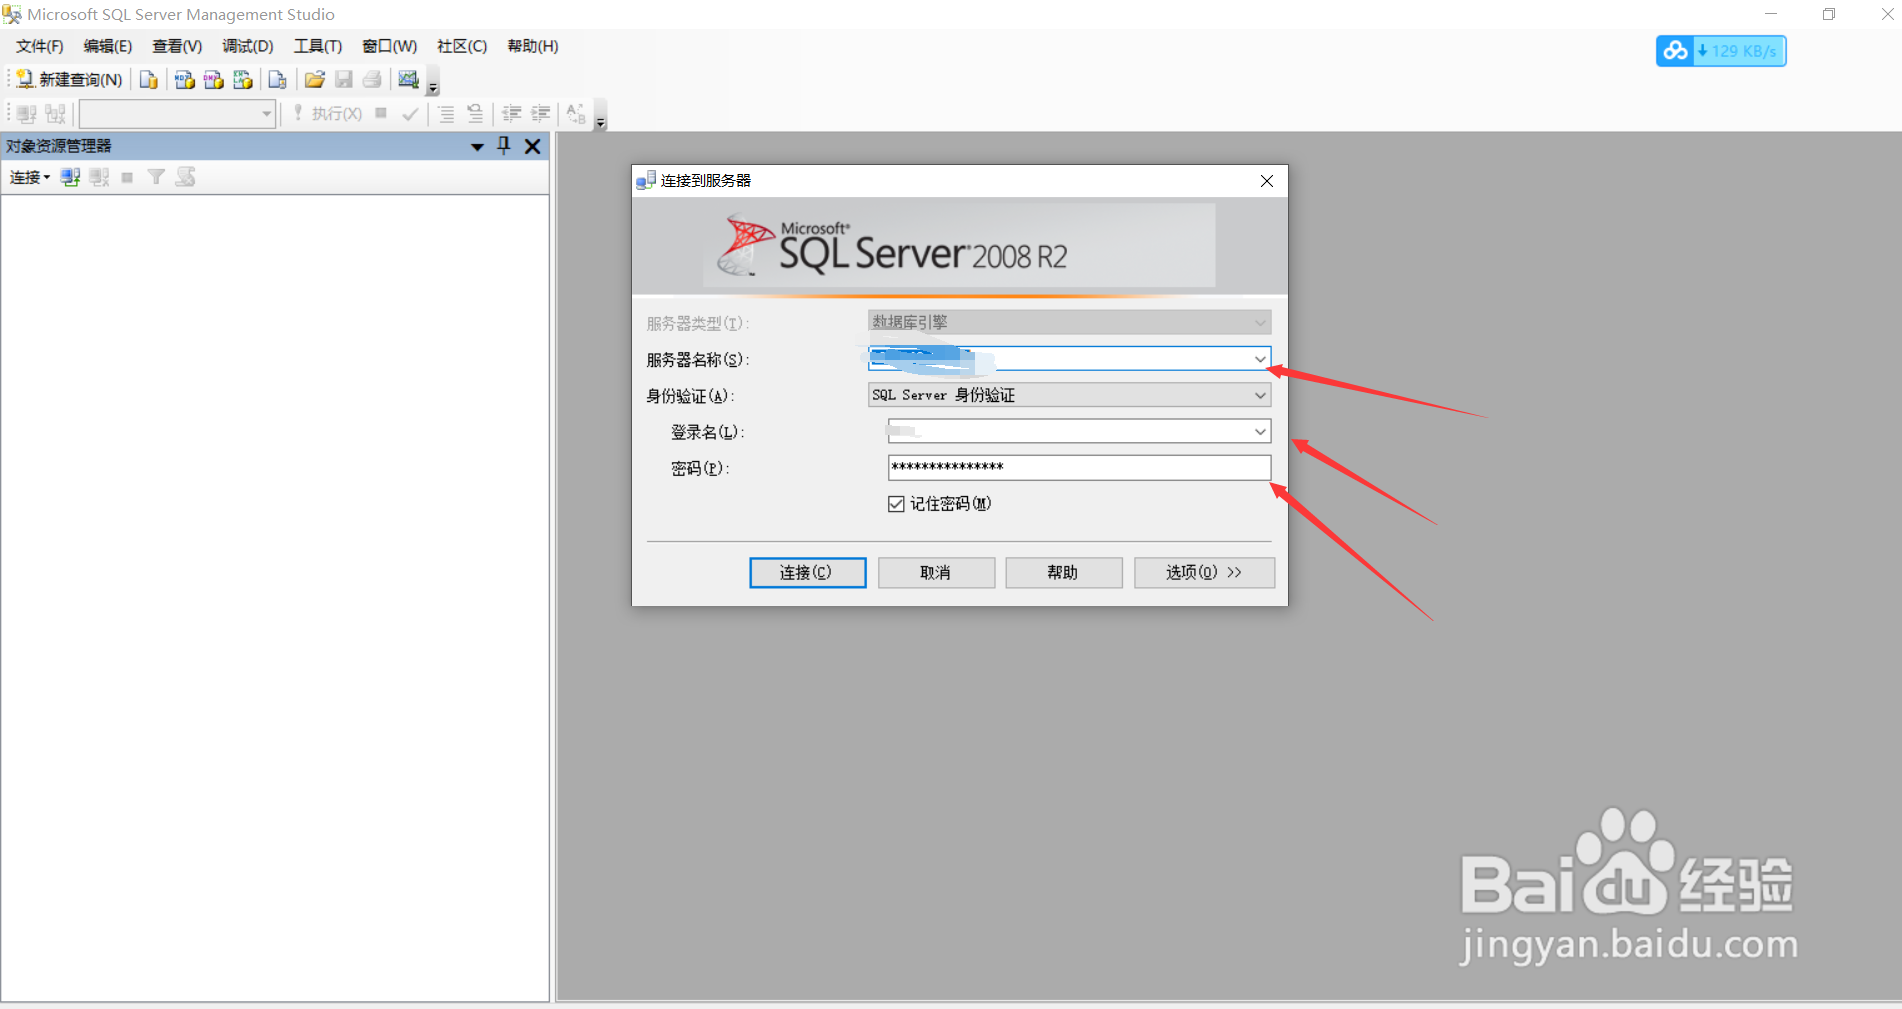Open the available databases dropdown
The height and width of the screenshot is (1009, 1902).
pyautogui.click(x=177, y=114)
